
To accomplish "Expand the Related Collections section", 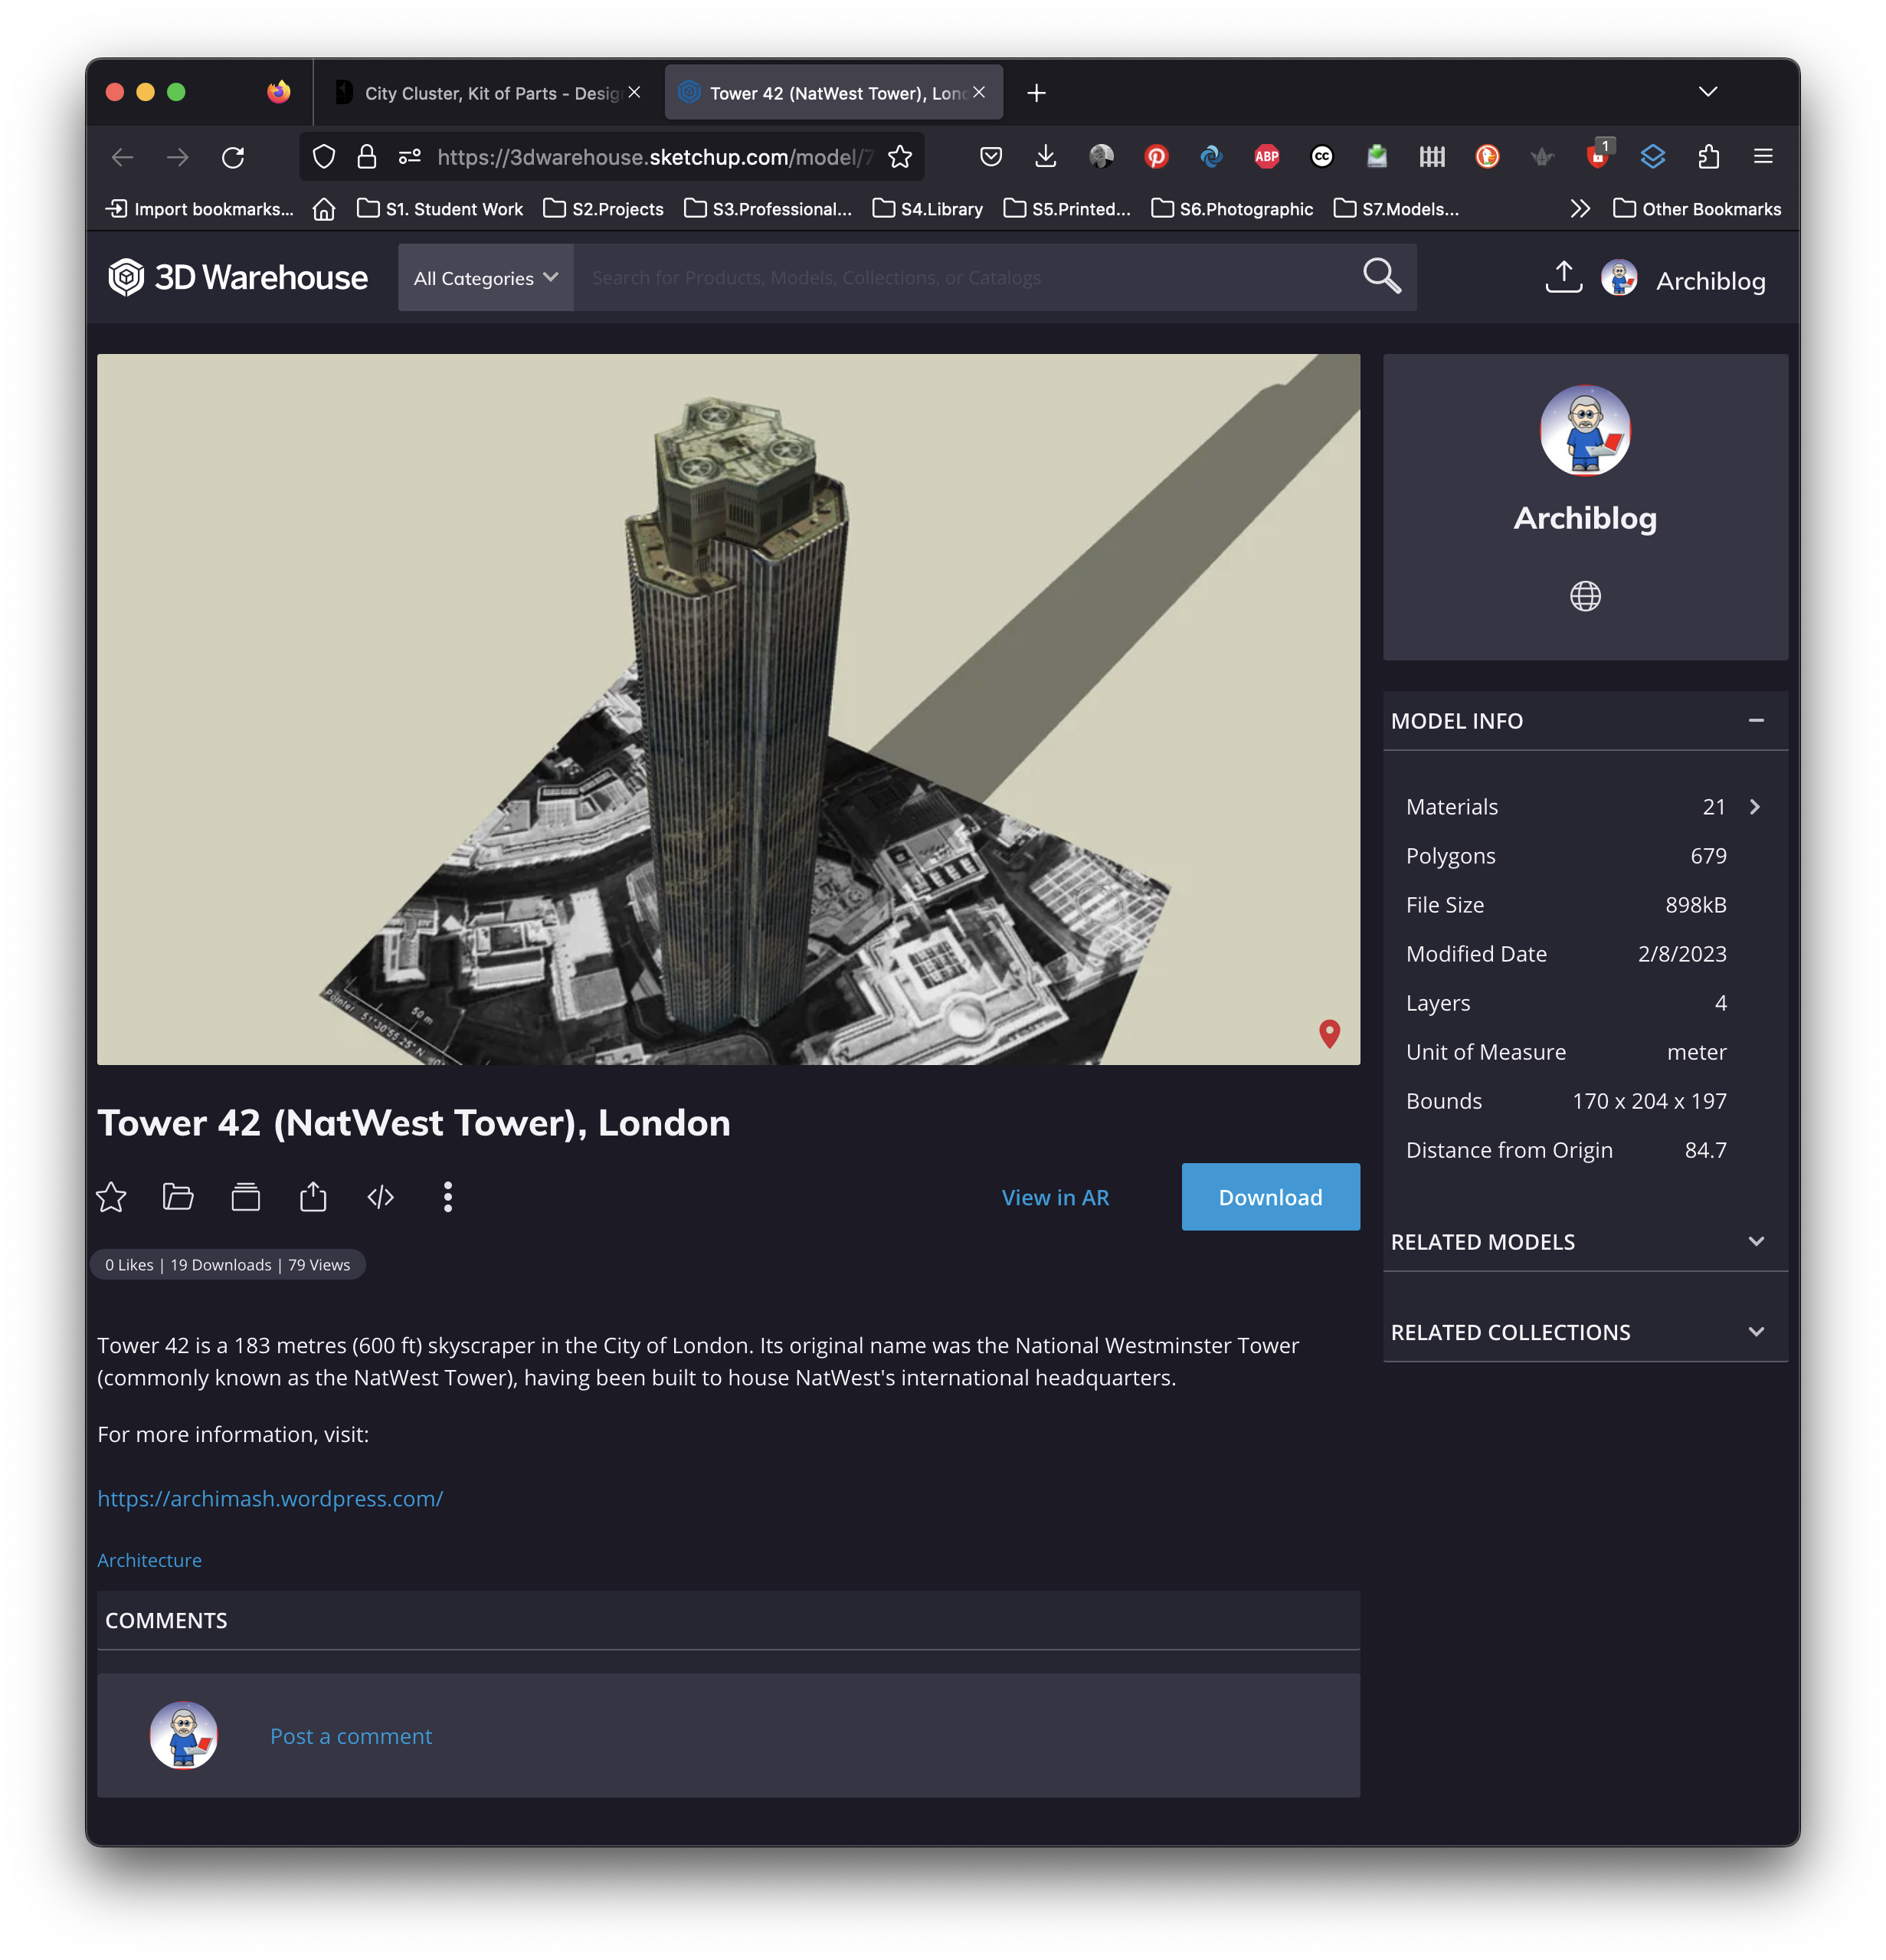I will click(1756, 1333).
